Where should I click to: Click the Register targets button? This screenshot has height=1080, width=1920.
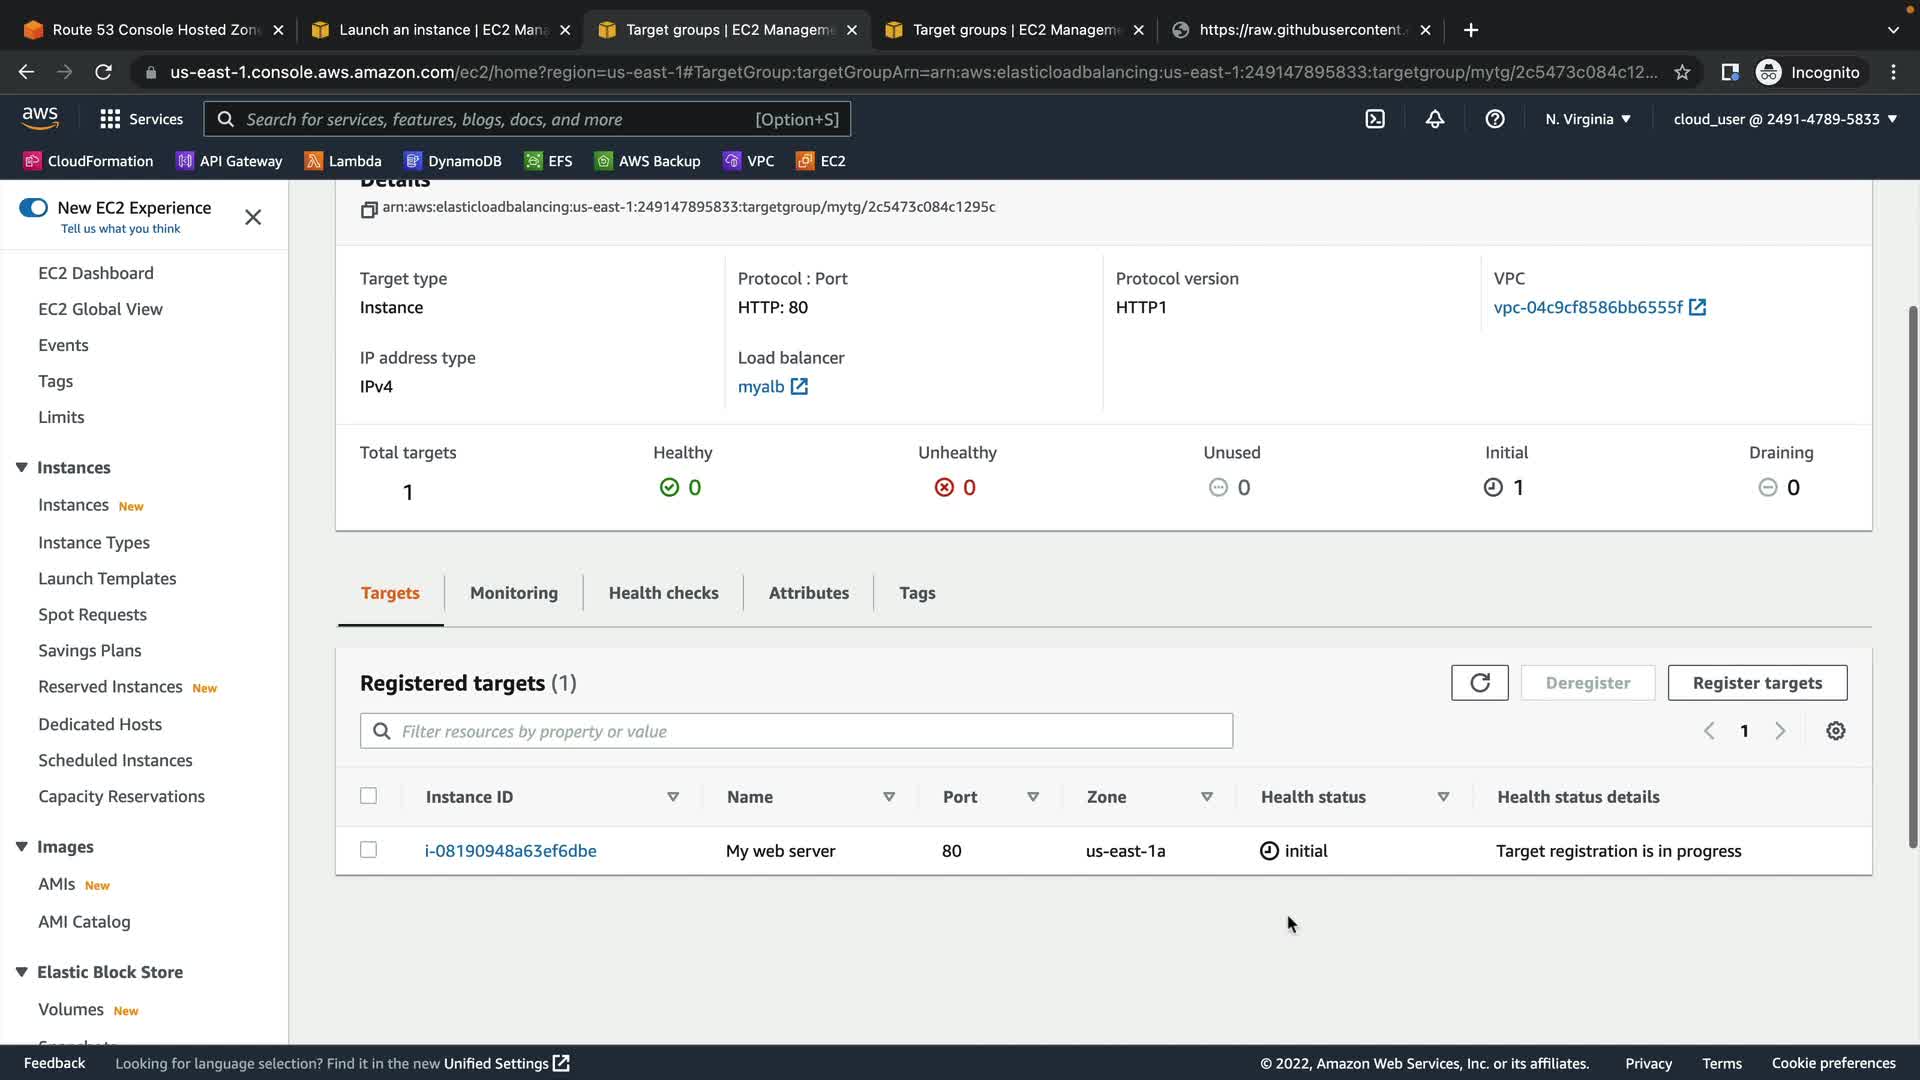coord(1756,683)
